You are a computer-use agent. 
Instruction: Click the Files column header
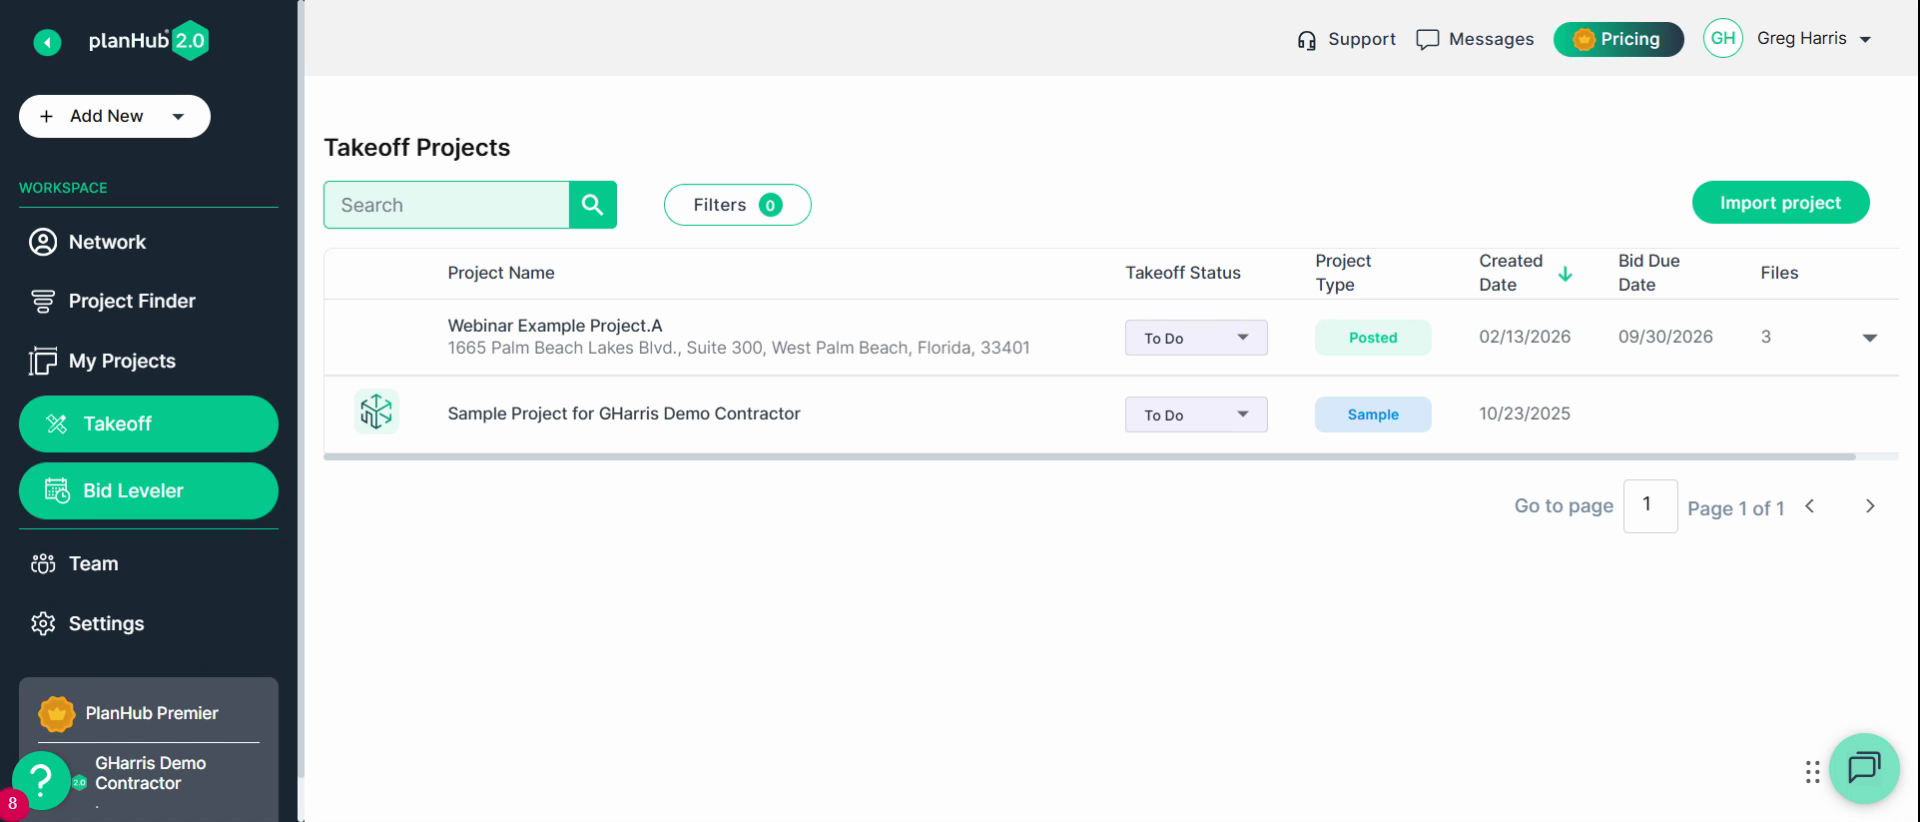1779,273
